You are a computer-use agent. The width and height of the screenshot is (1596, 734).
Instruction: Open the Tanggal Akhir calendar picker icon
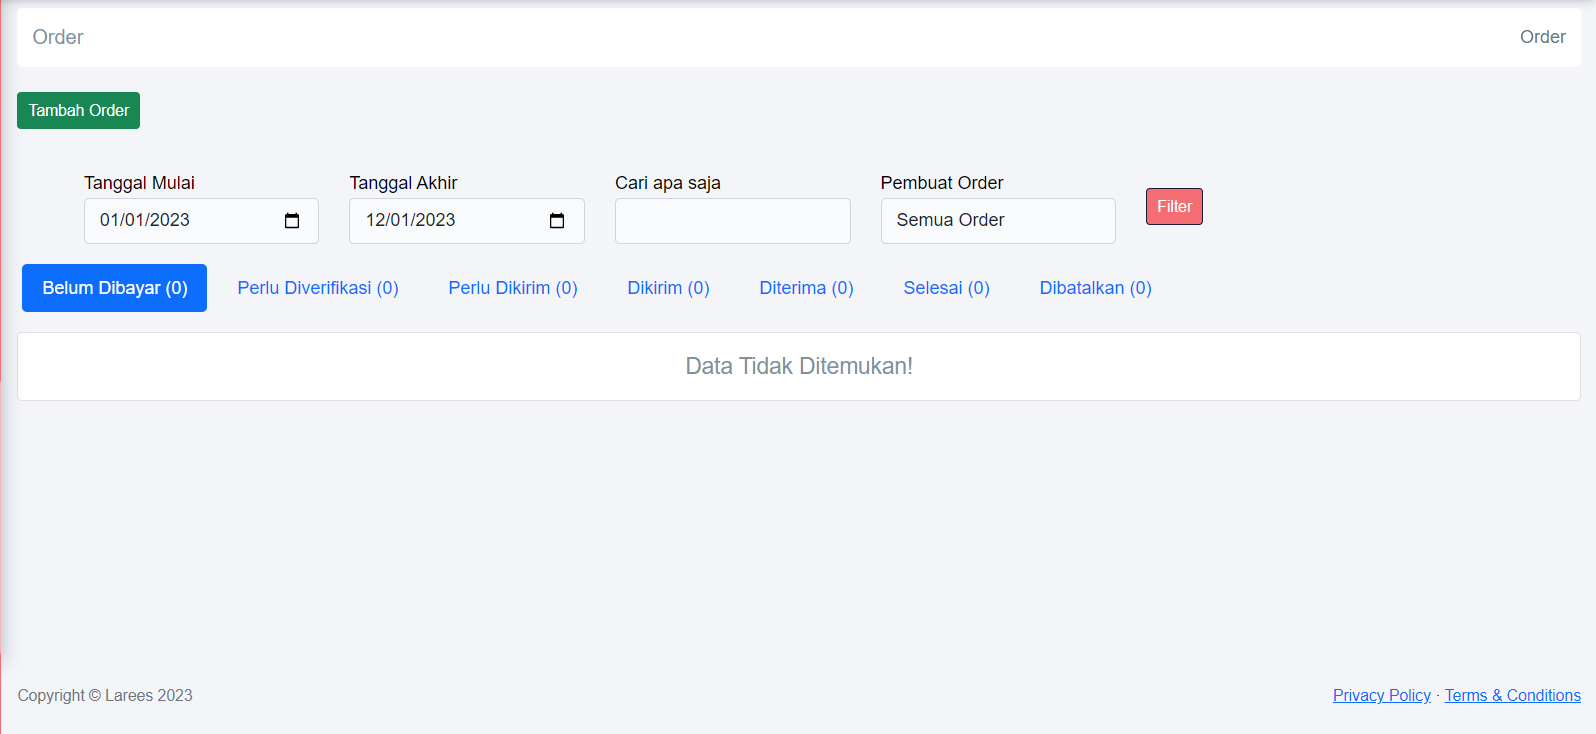point(557,221)
